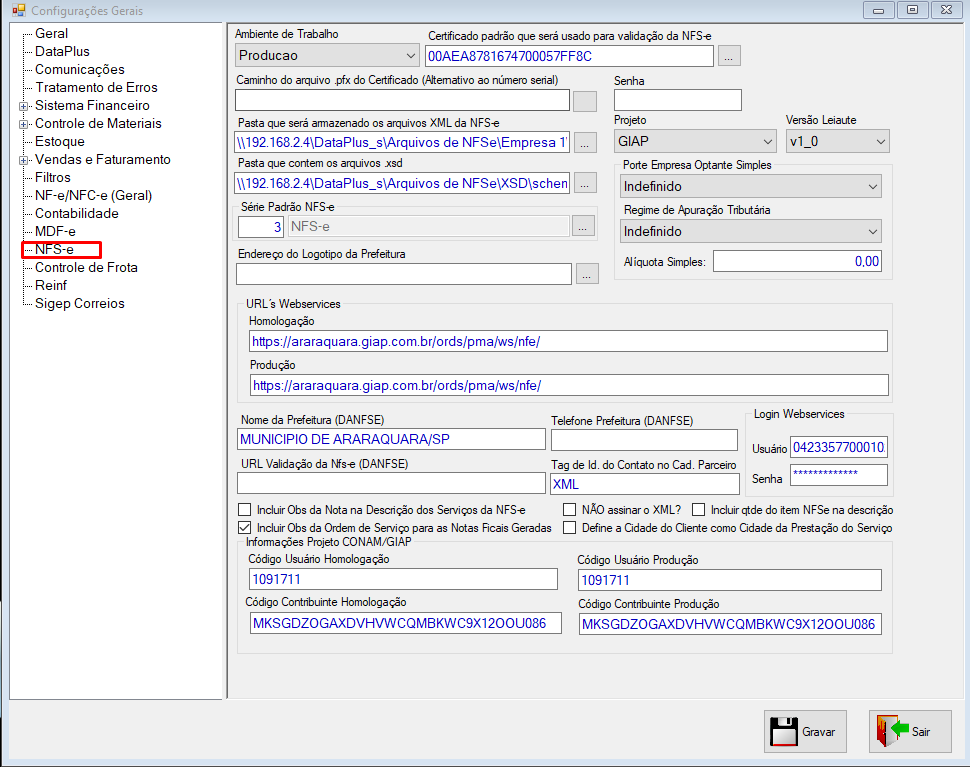Viewport: 970px width, 767px height.
Task: Browse for the XML files storage folder
Action: (585, 143)
